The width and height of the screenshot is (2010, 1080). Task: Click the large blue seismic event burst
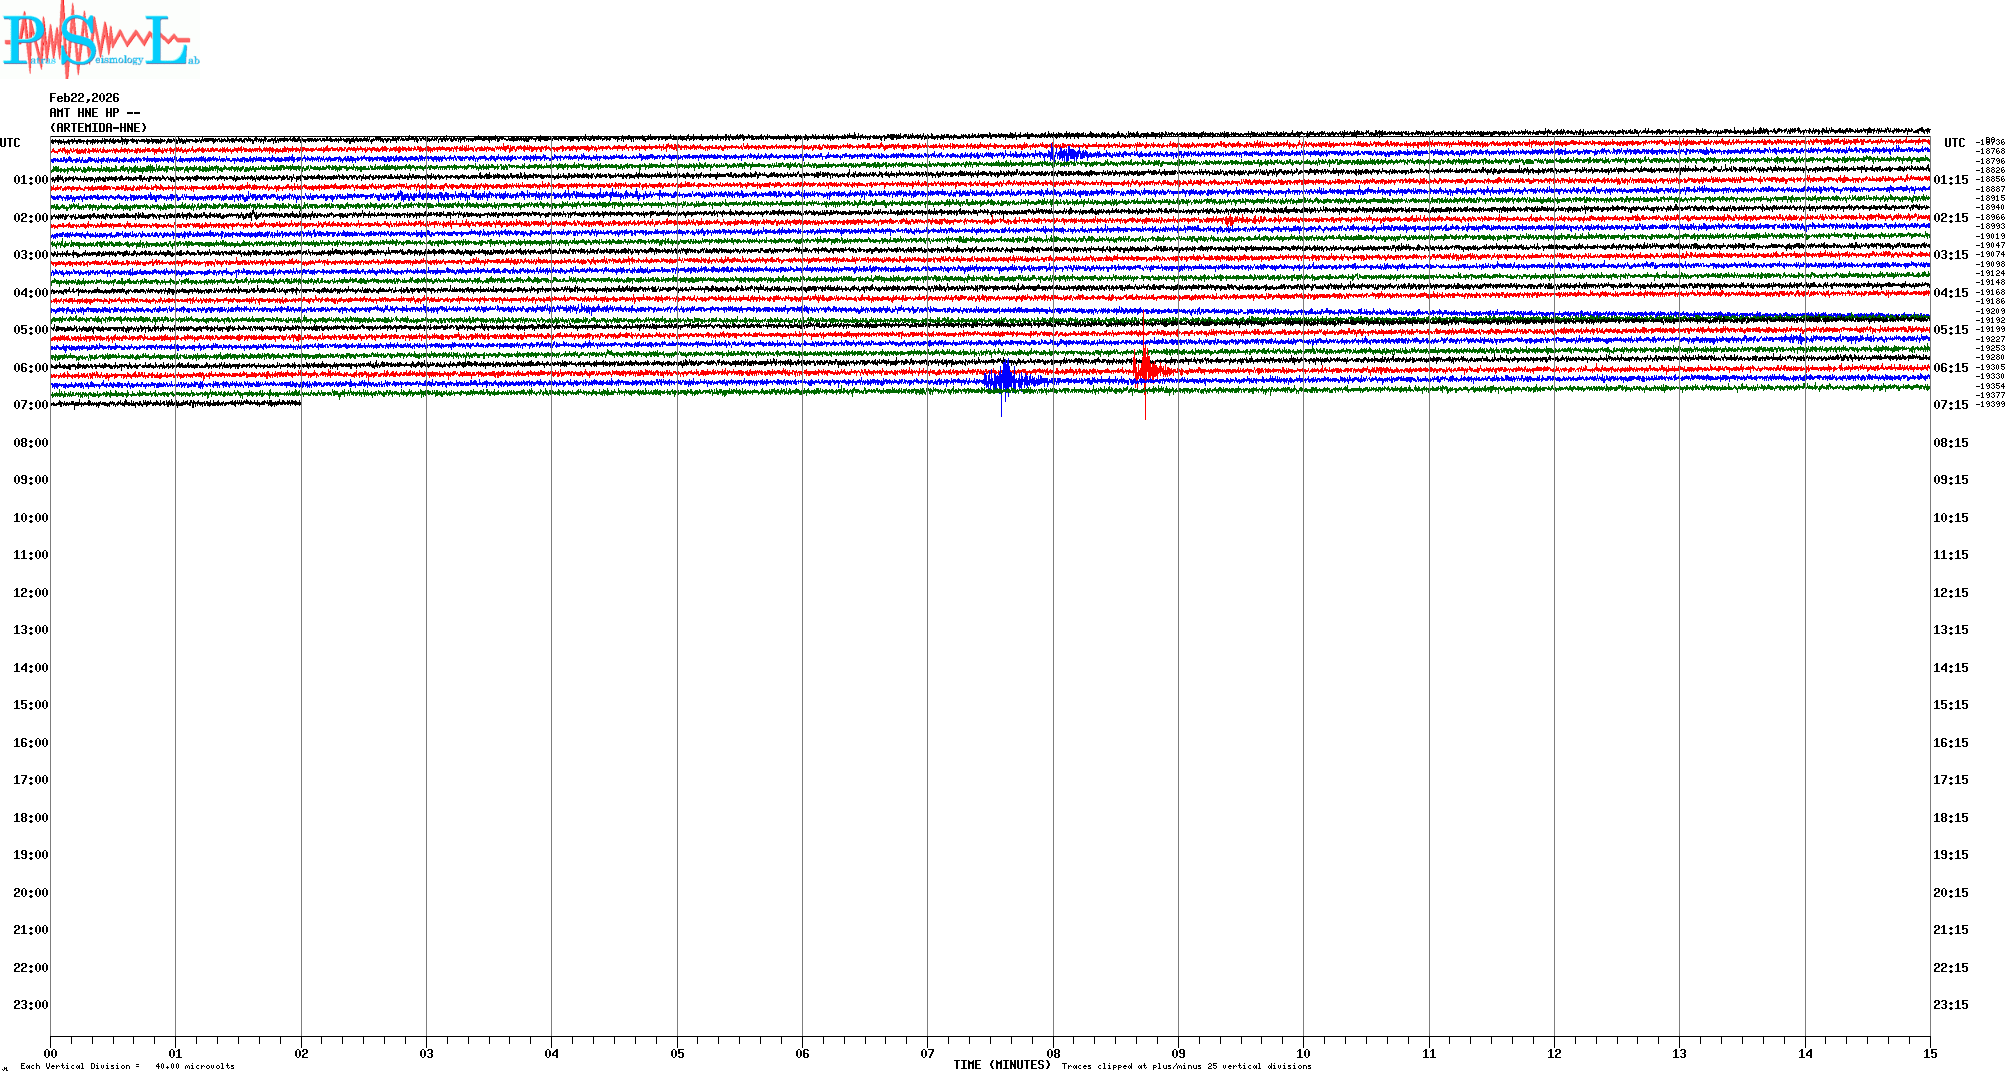tap(1006, 379)
